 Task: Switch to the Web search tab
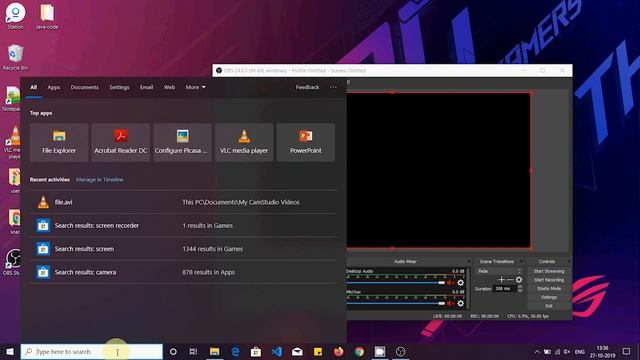tap(169, 87)
